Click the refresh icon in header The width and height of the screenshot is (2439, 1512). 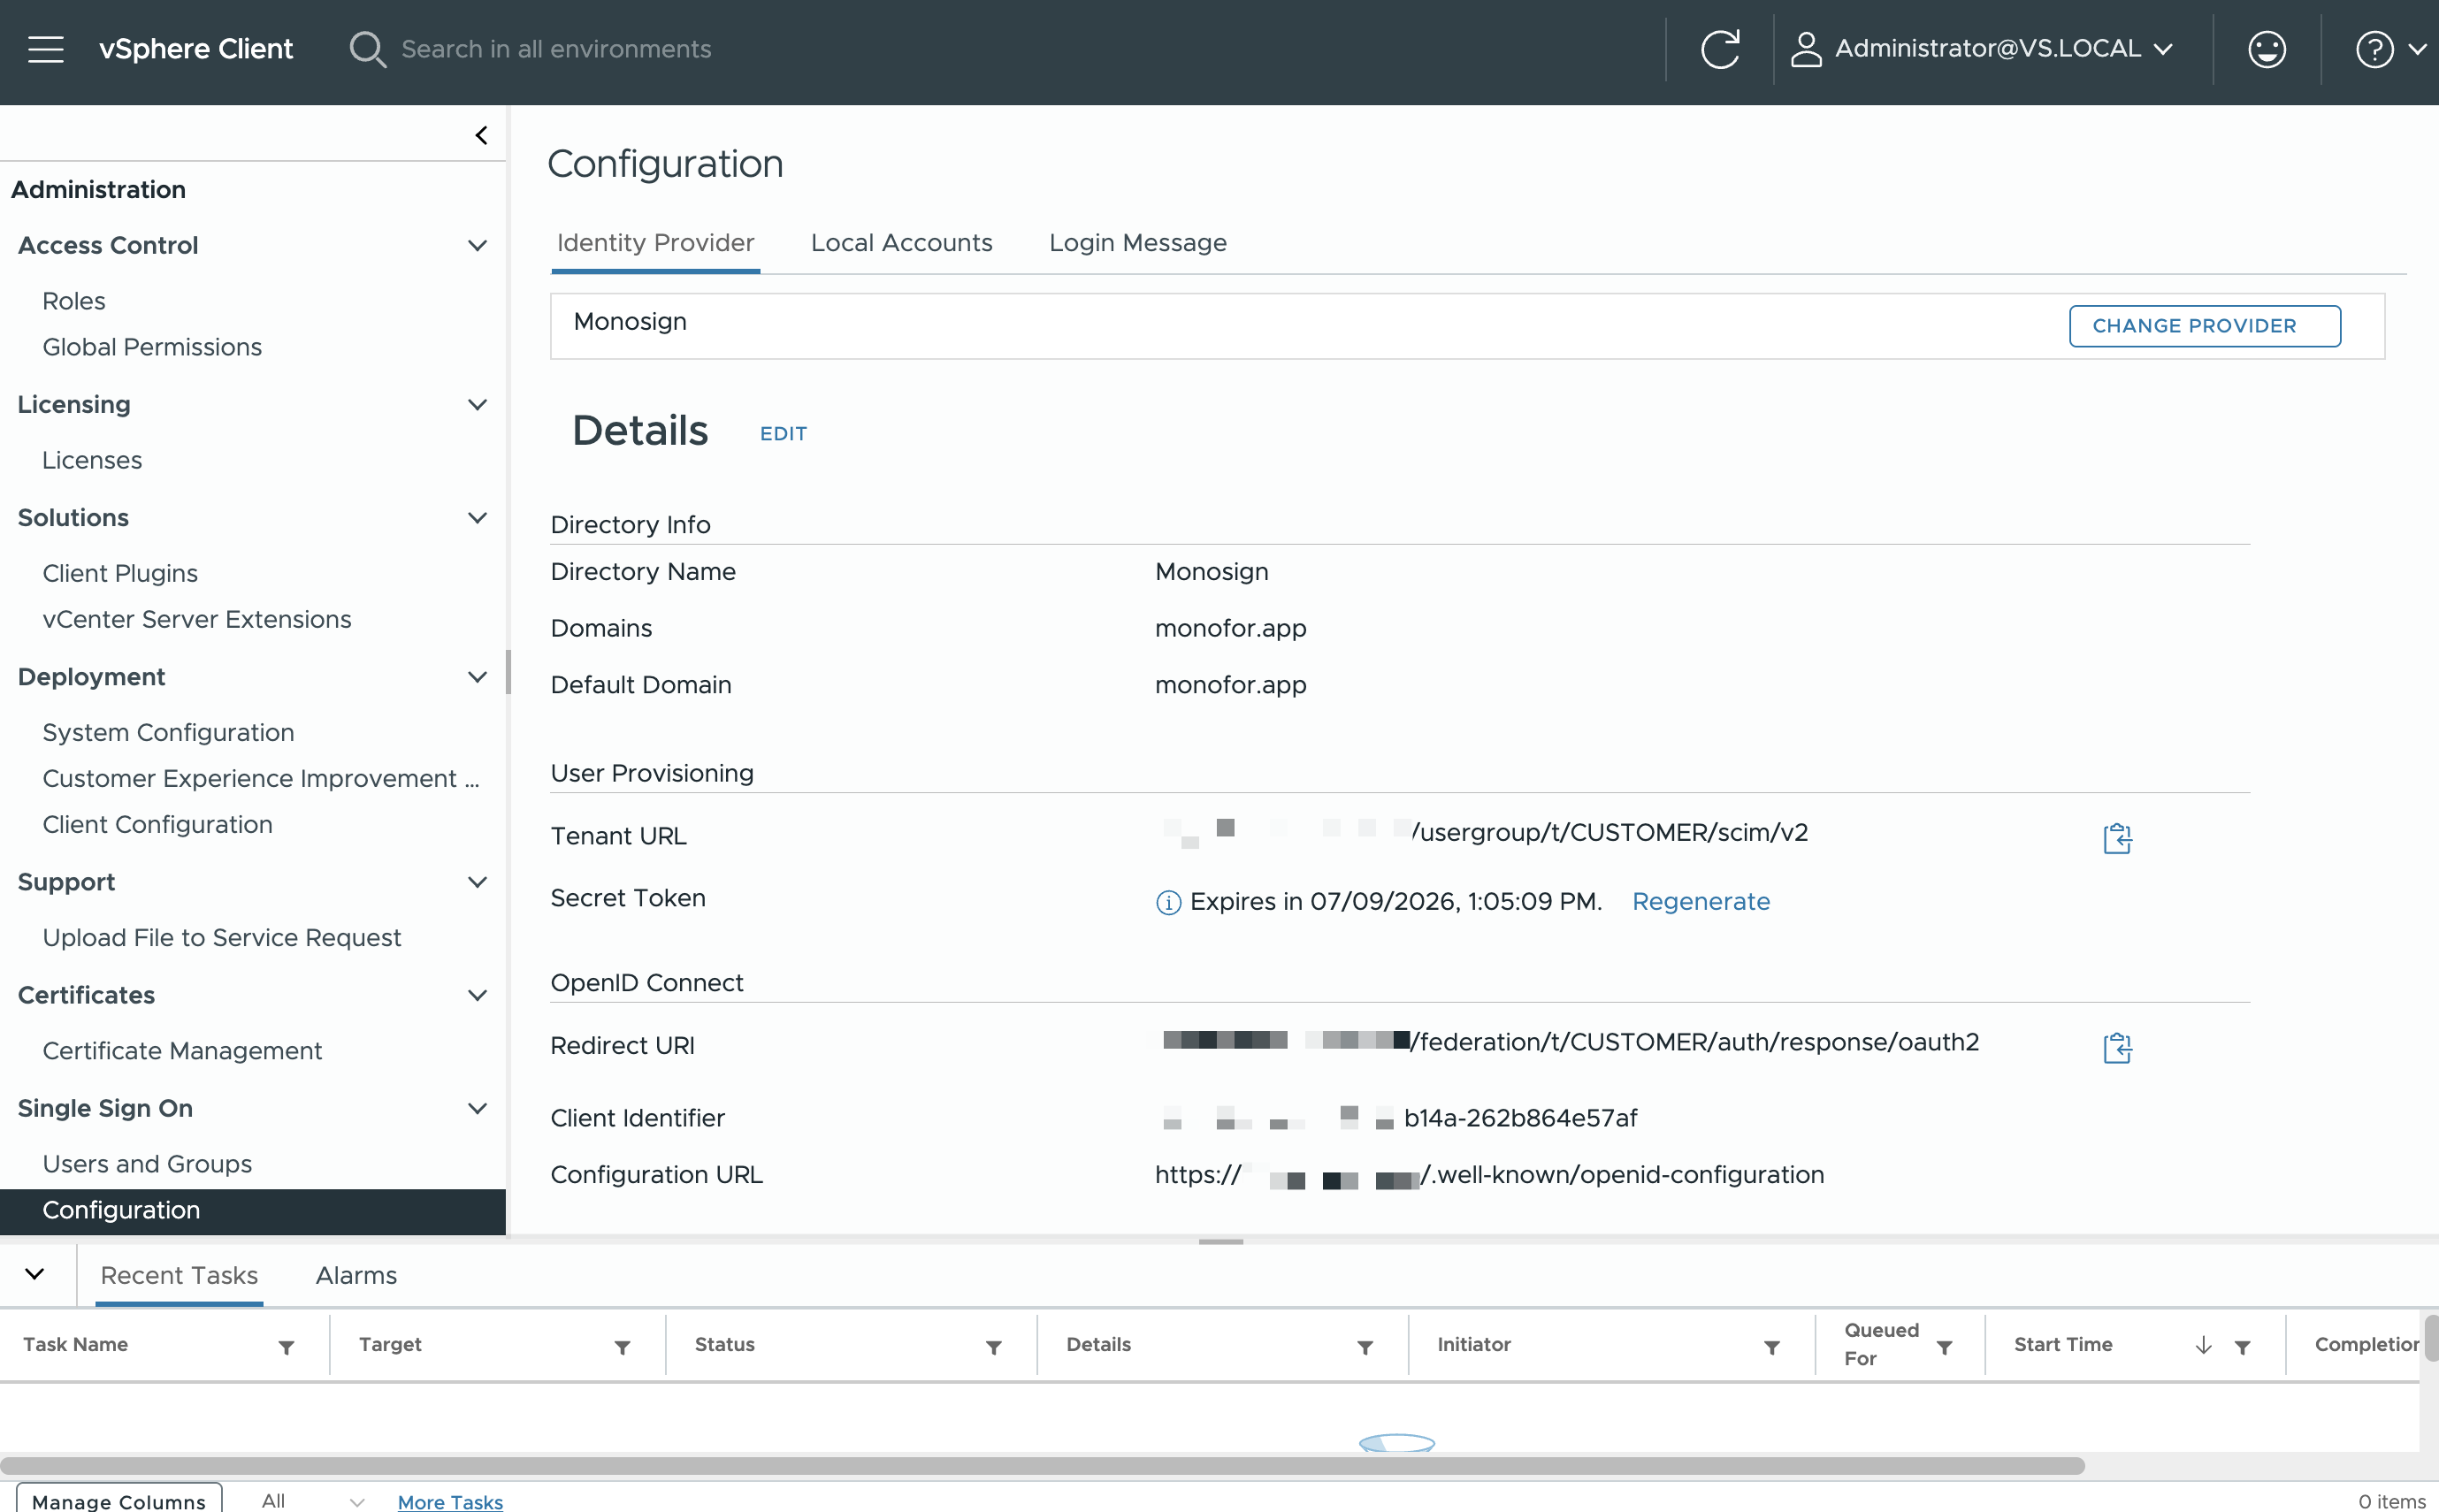pos(1720,49)
